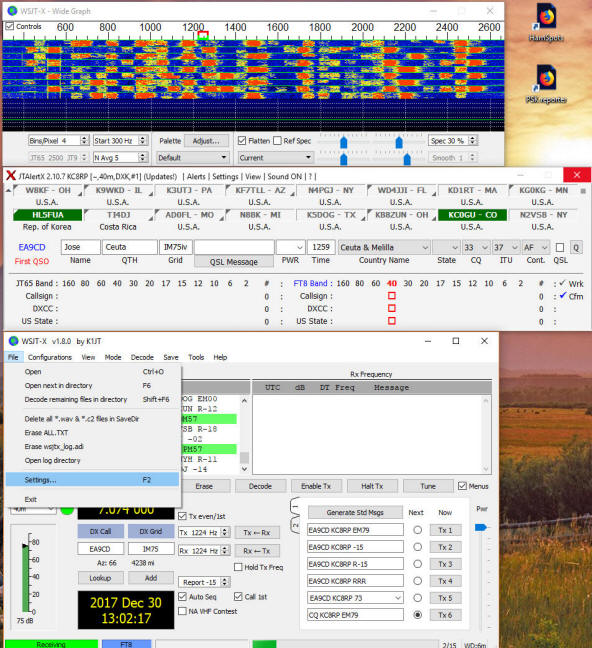Click the upper-left blue waterfall gain slider
The image size is (592, 648).
tap(344, 143)
